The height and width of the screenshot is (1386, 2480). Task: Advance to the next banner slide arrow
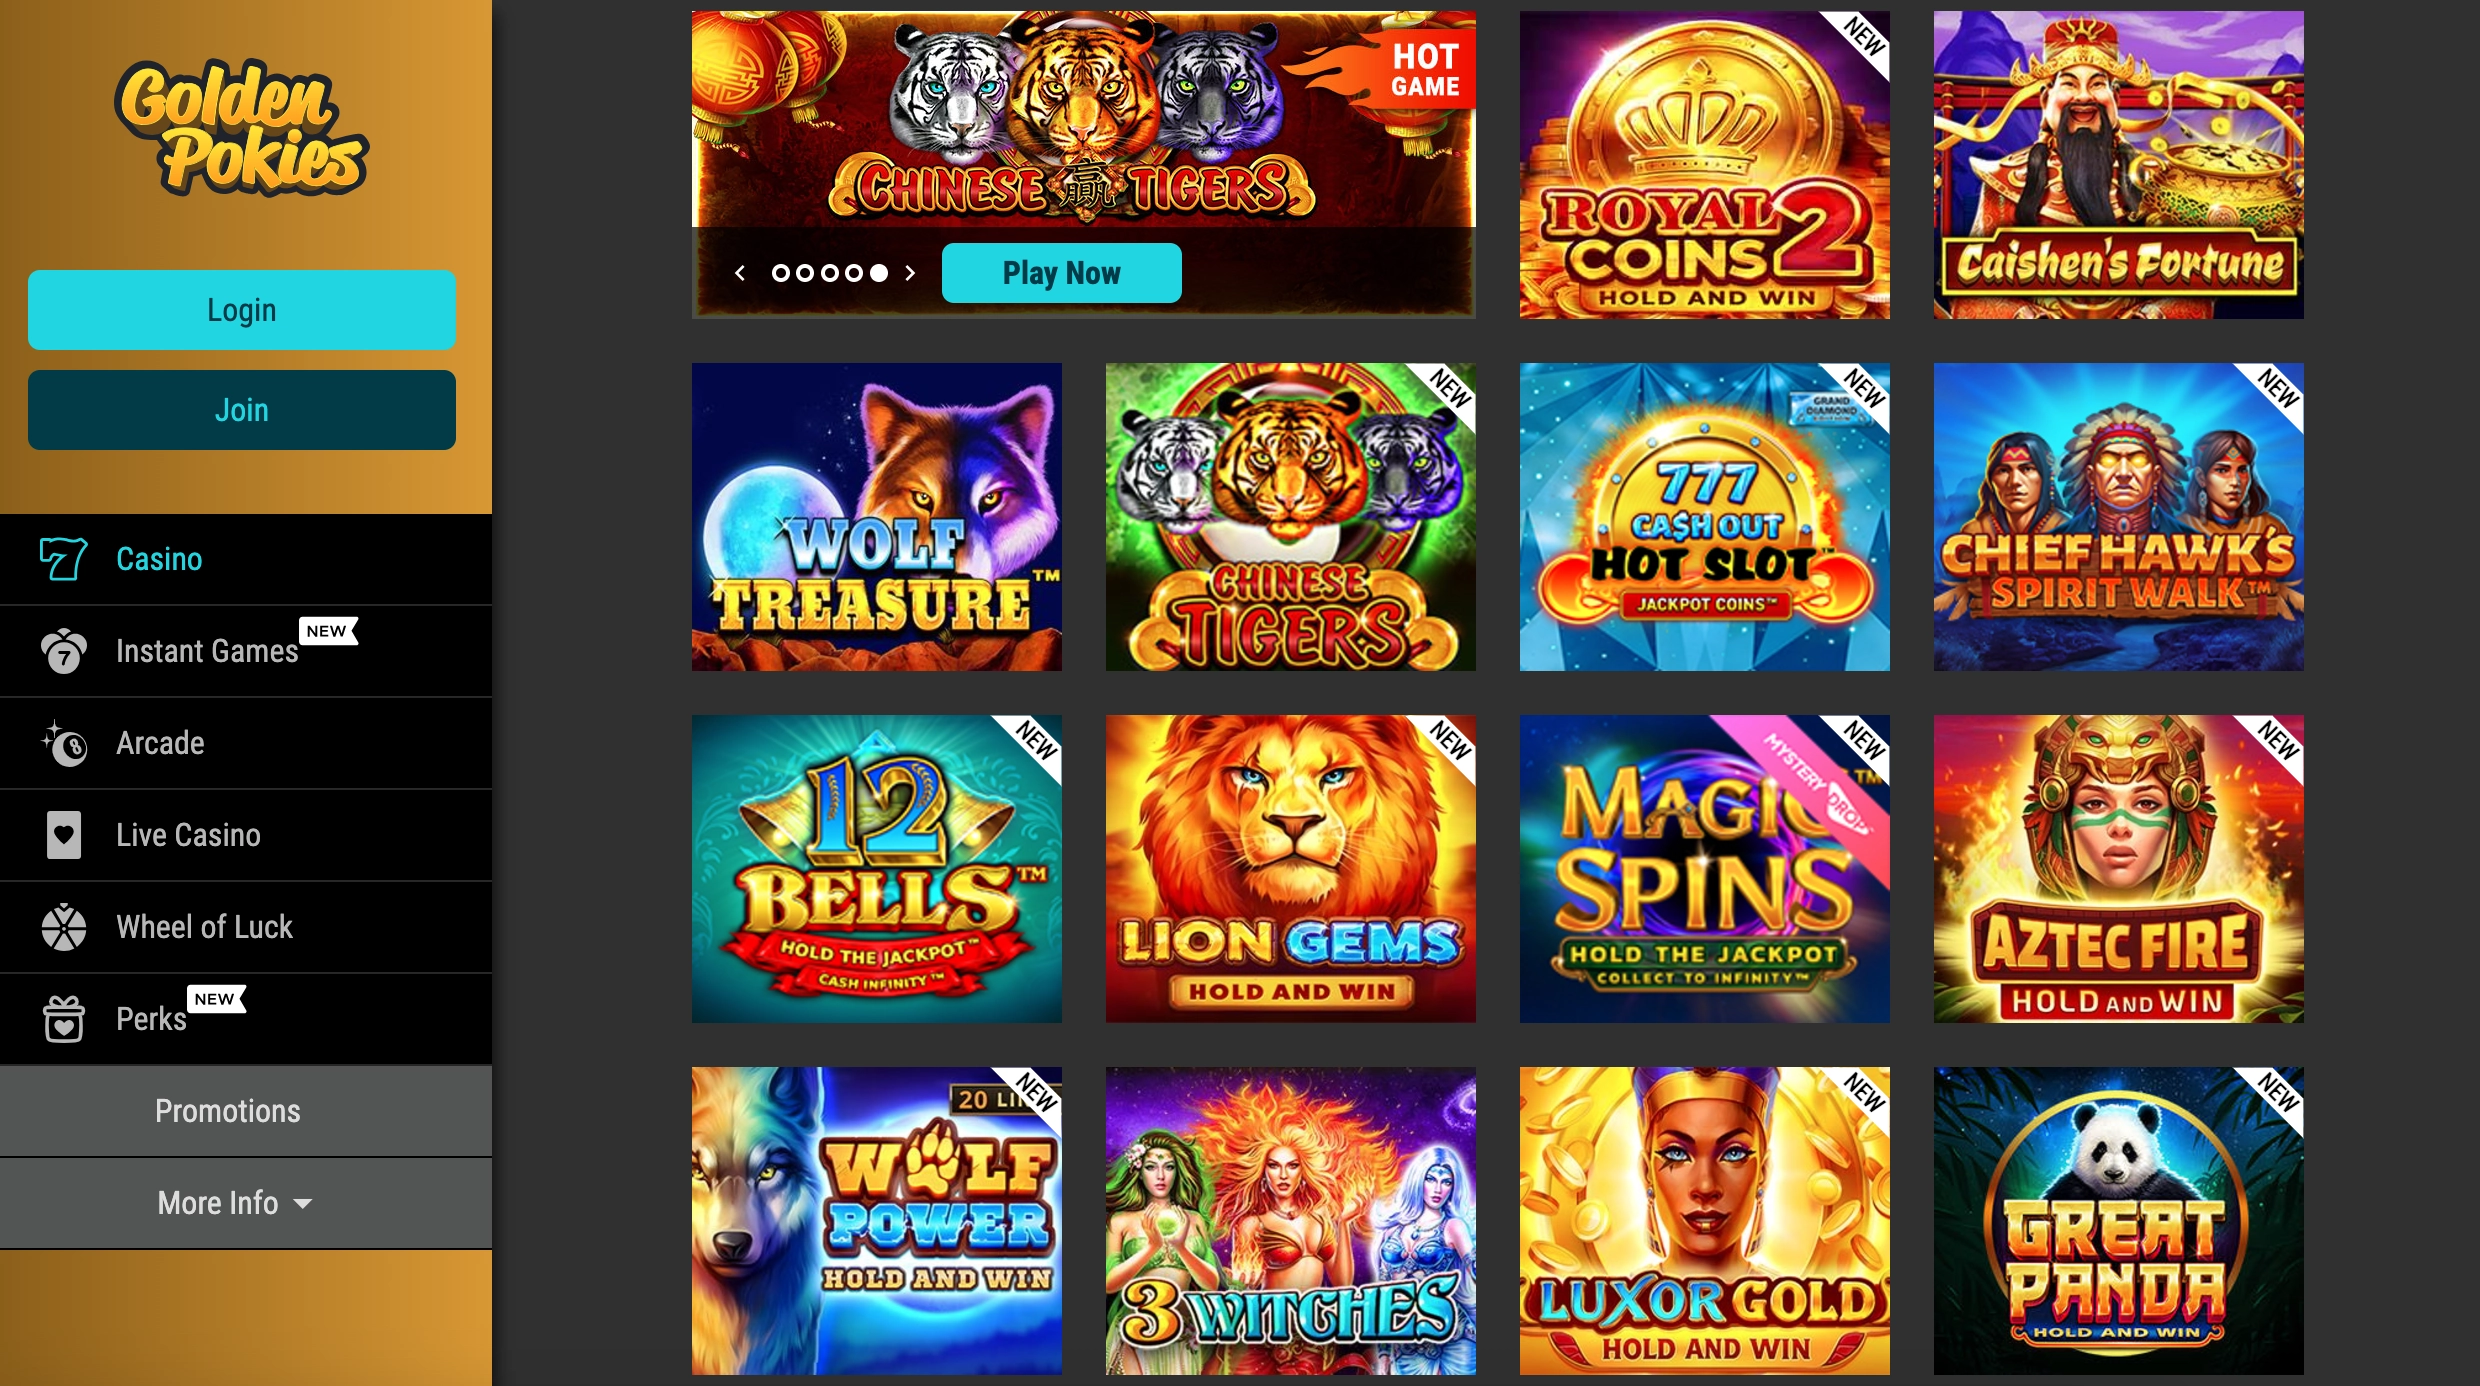click(x=910, y=273)
